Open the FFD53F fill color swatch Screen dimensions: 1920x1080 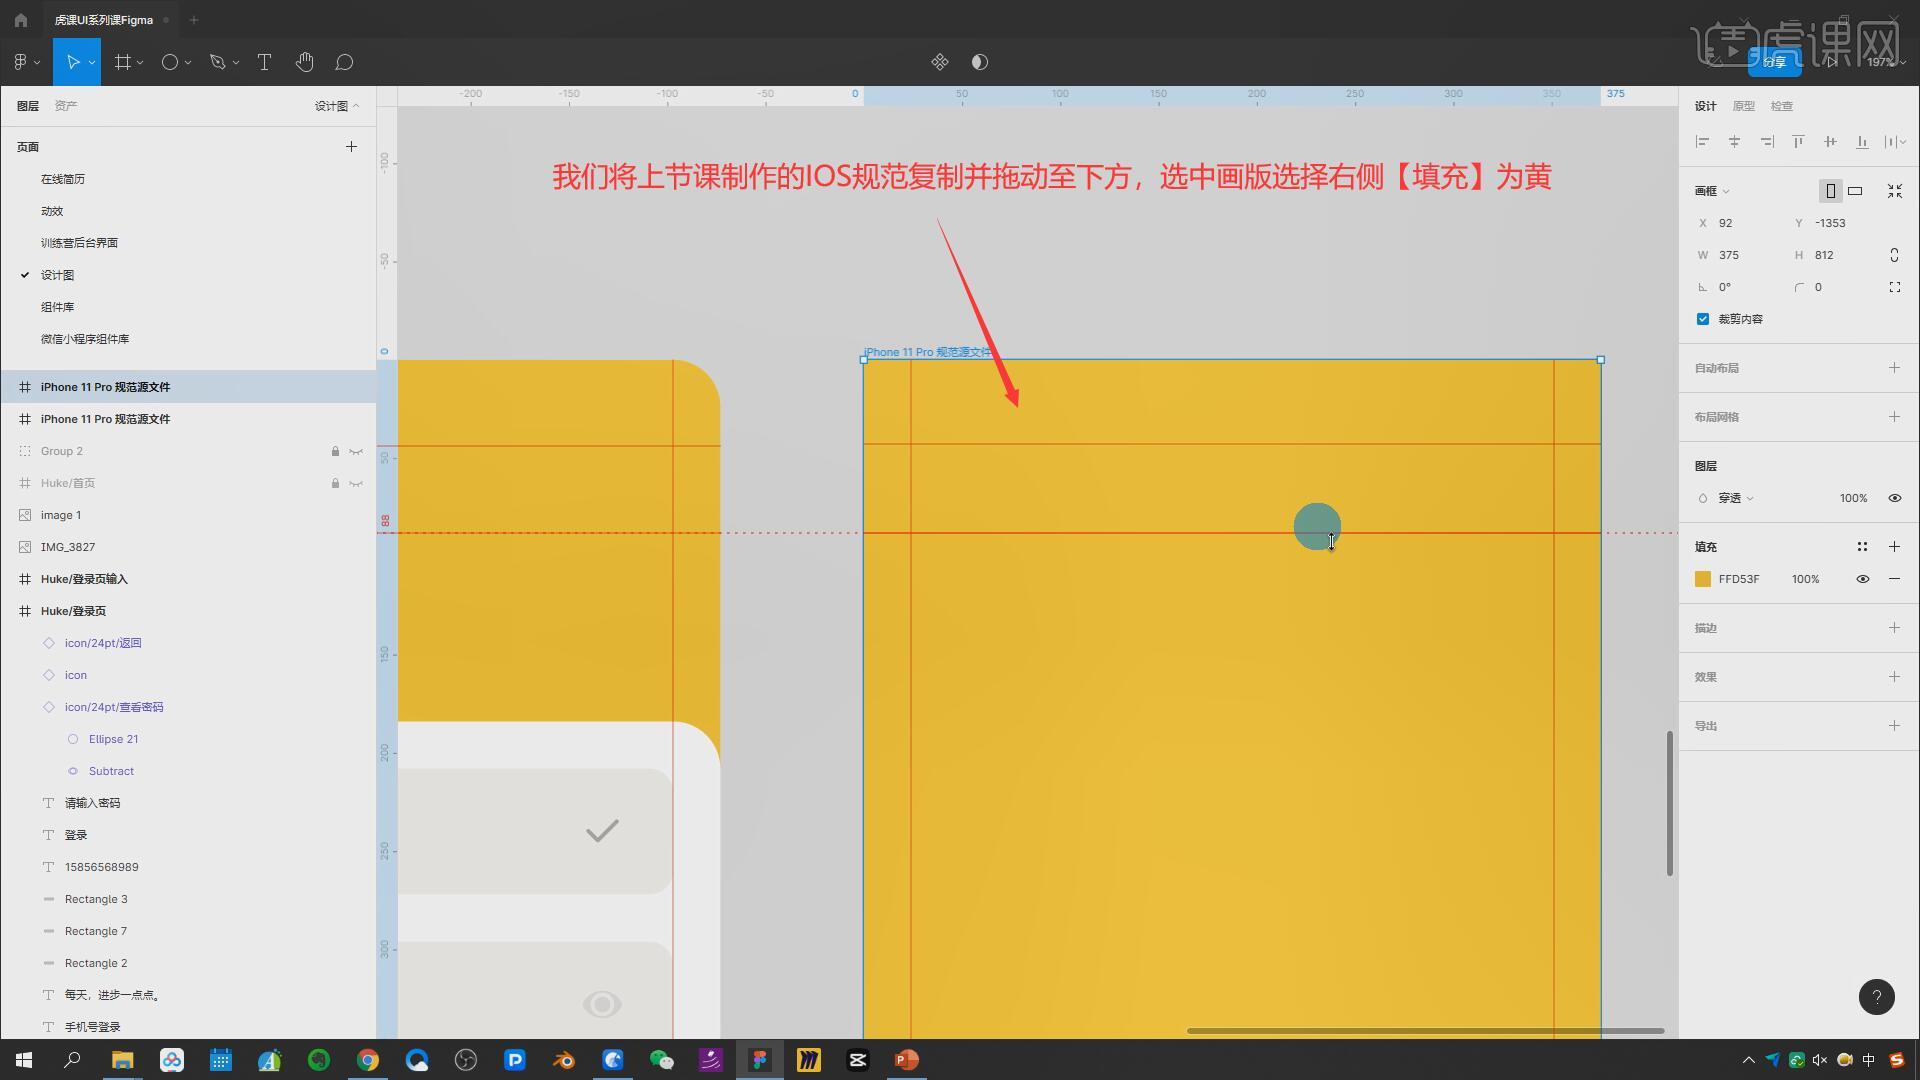(1703, 579)
